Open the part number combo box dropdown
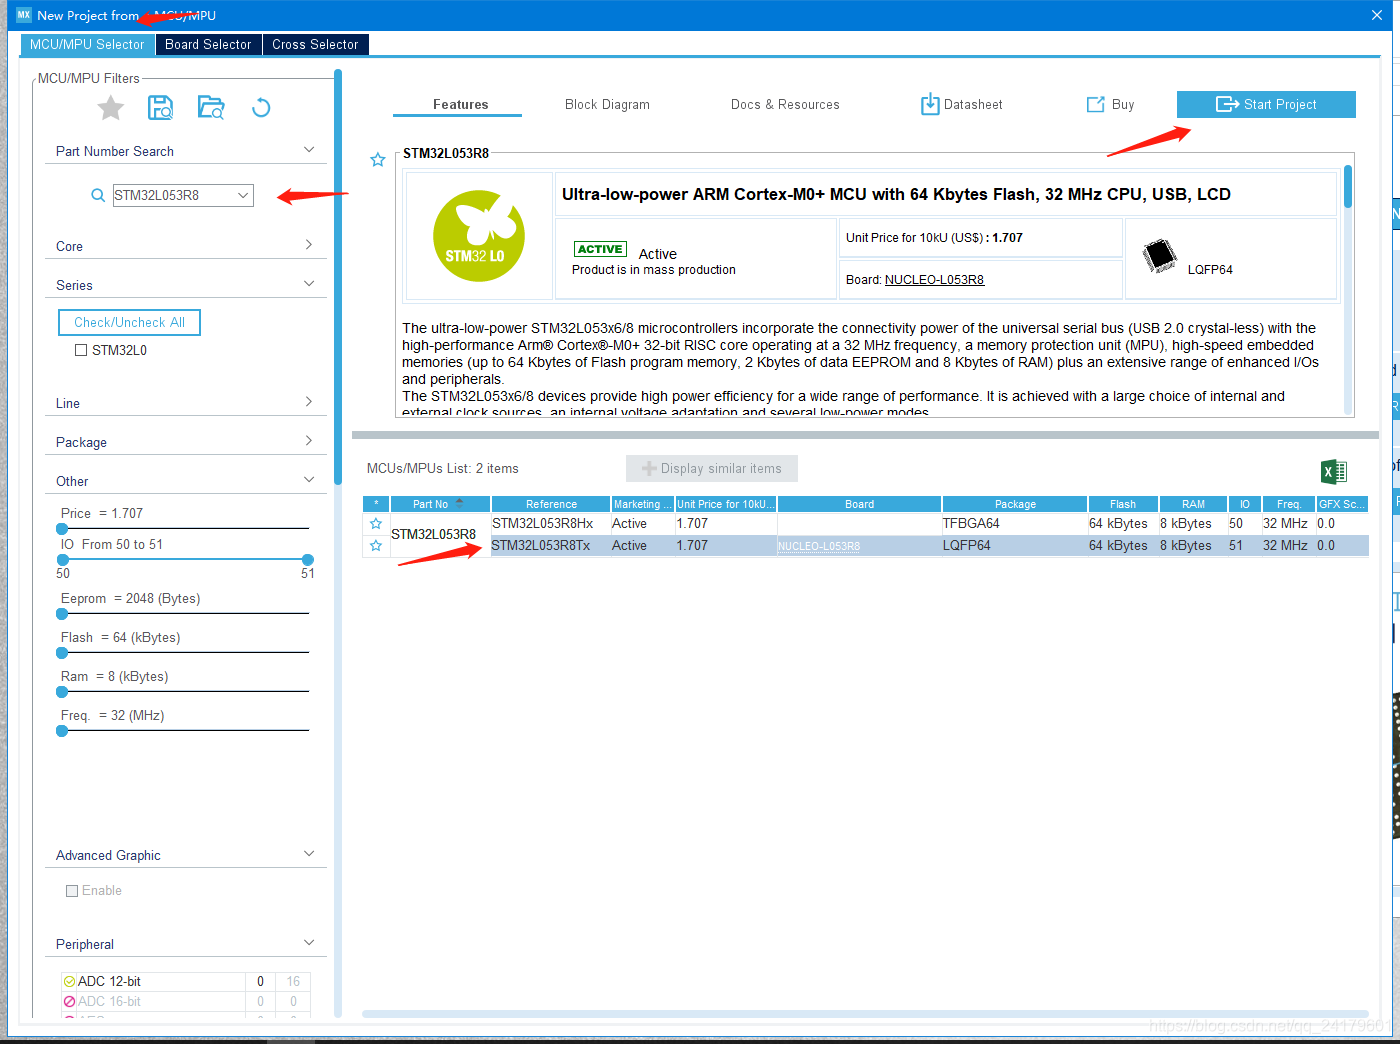 pos(243,196)
